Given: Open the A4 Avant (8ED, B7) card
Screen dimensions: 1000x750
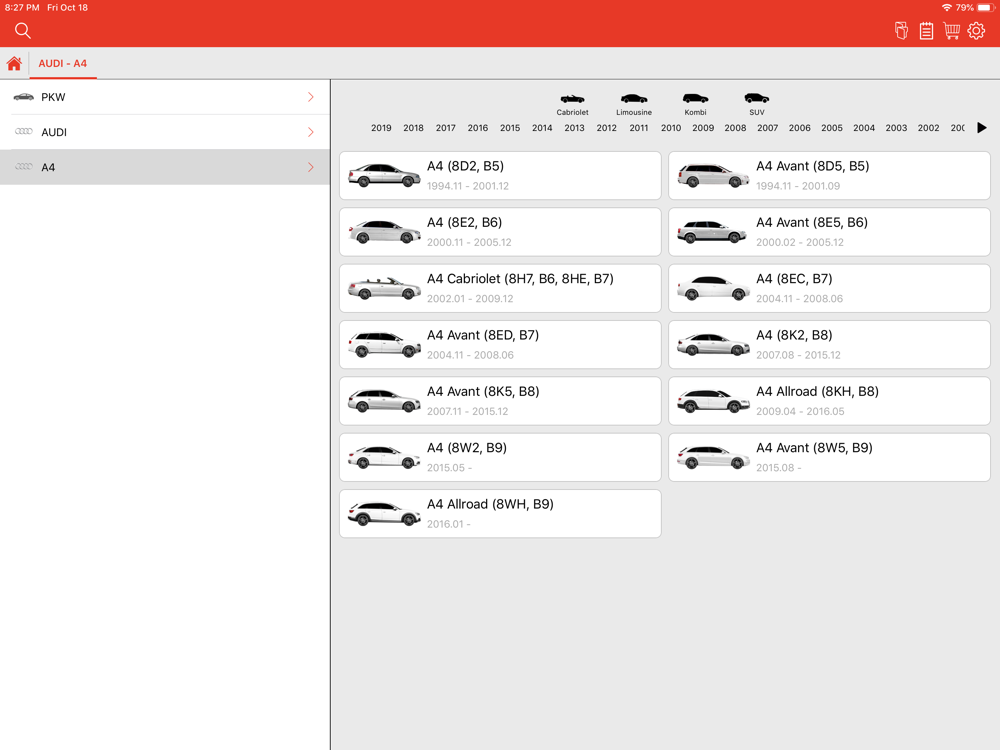Looking at the screenshot, I should point(500,344).
